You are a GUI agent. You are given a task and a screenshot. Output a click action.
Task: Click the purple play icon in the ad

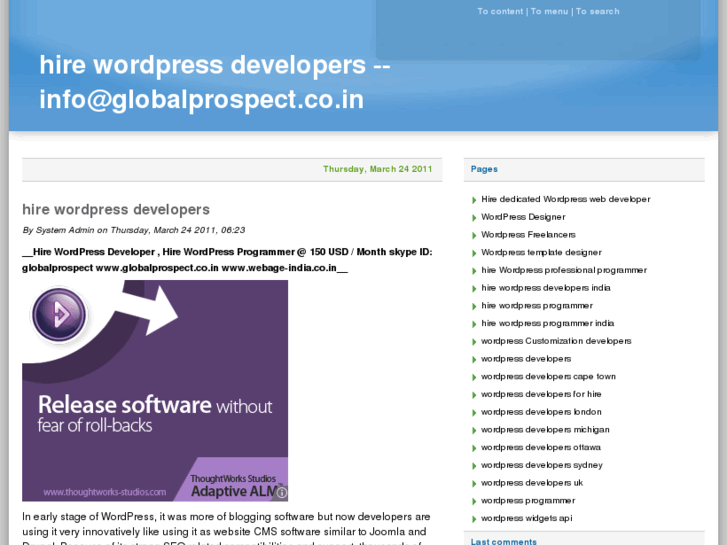tap(60, 315)
